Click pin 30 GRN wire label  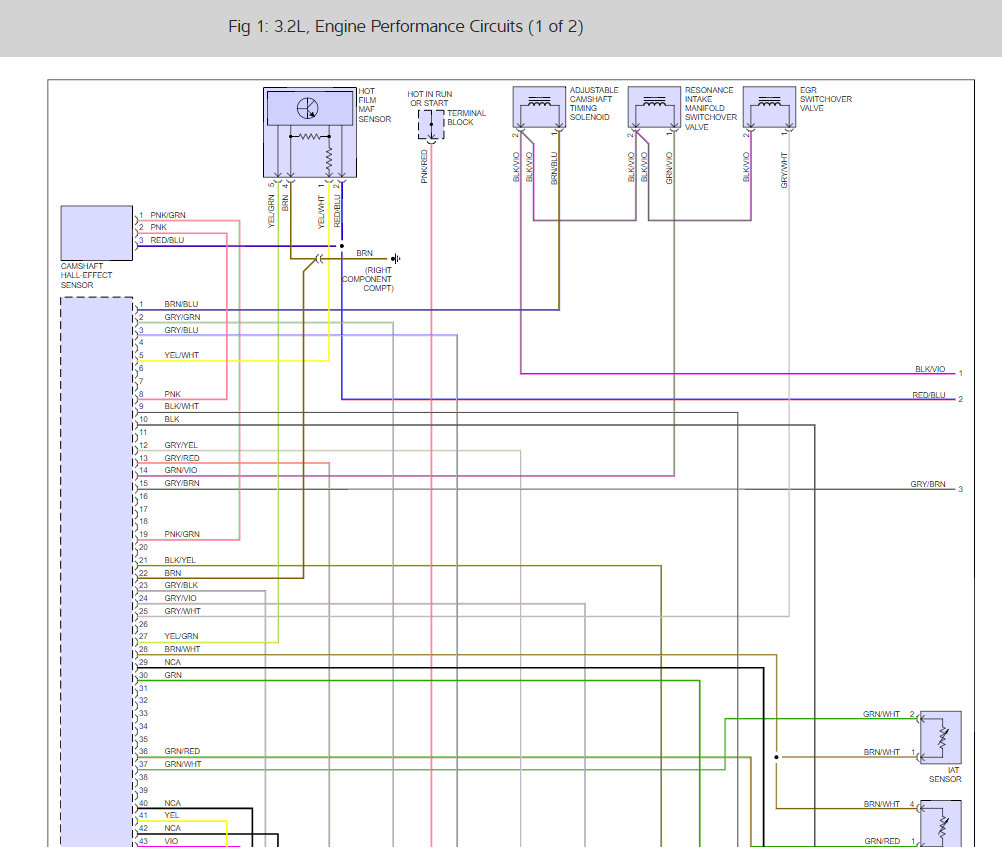pyautogui.click(x=173, y=675)
